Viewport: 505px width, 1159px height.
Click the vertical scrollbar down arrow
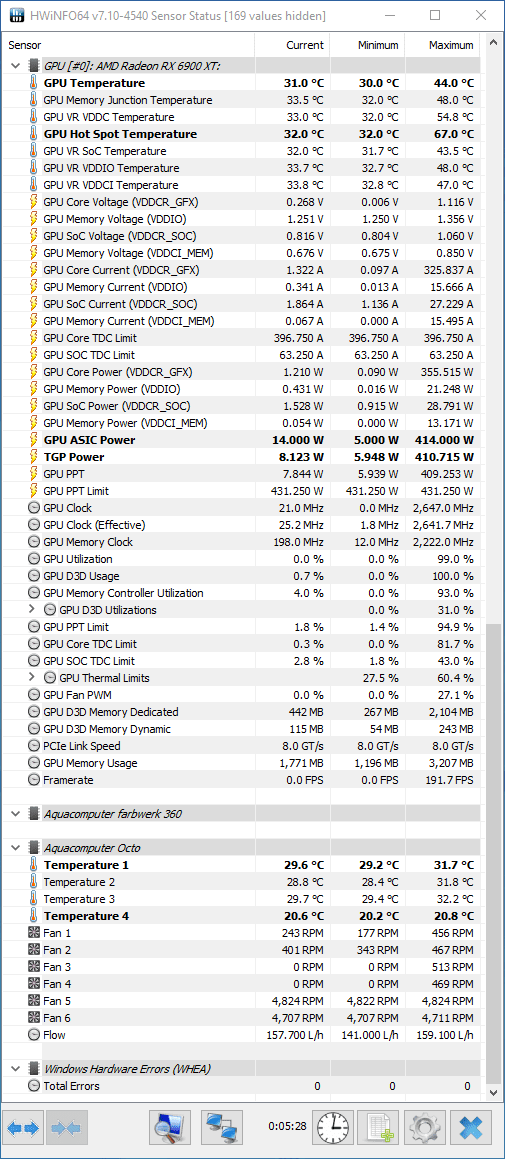pyautogui.click(x=491, y=1092)
